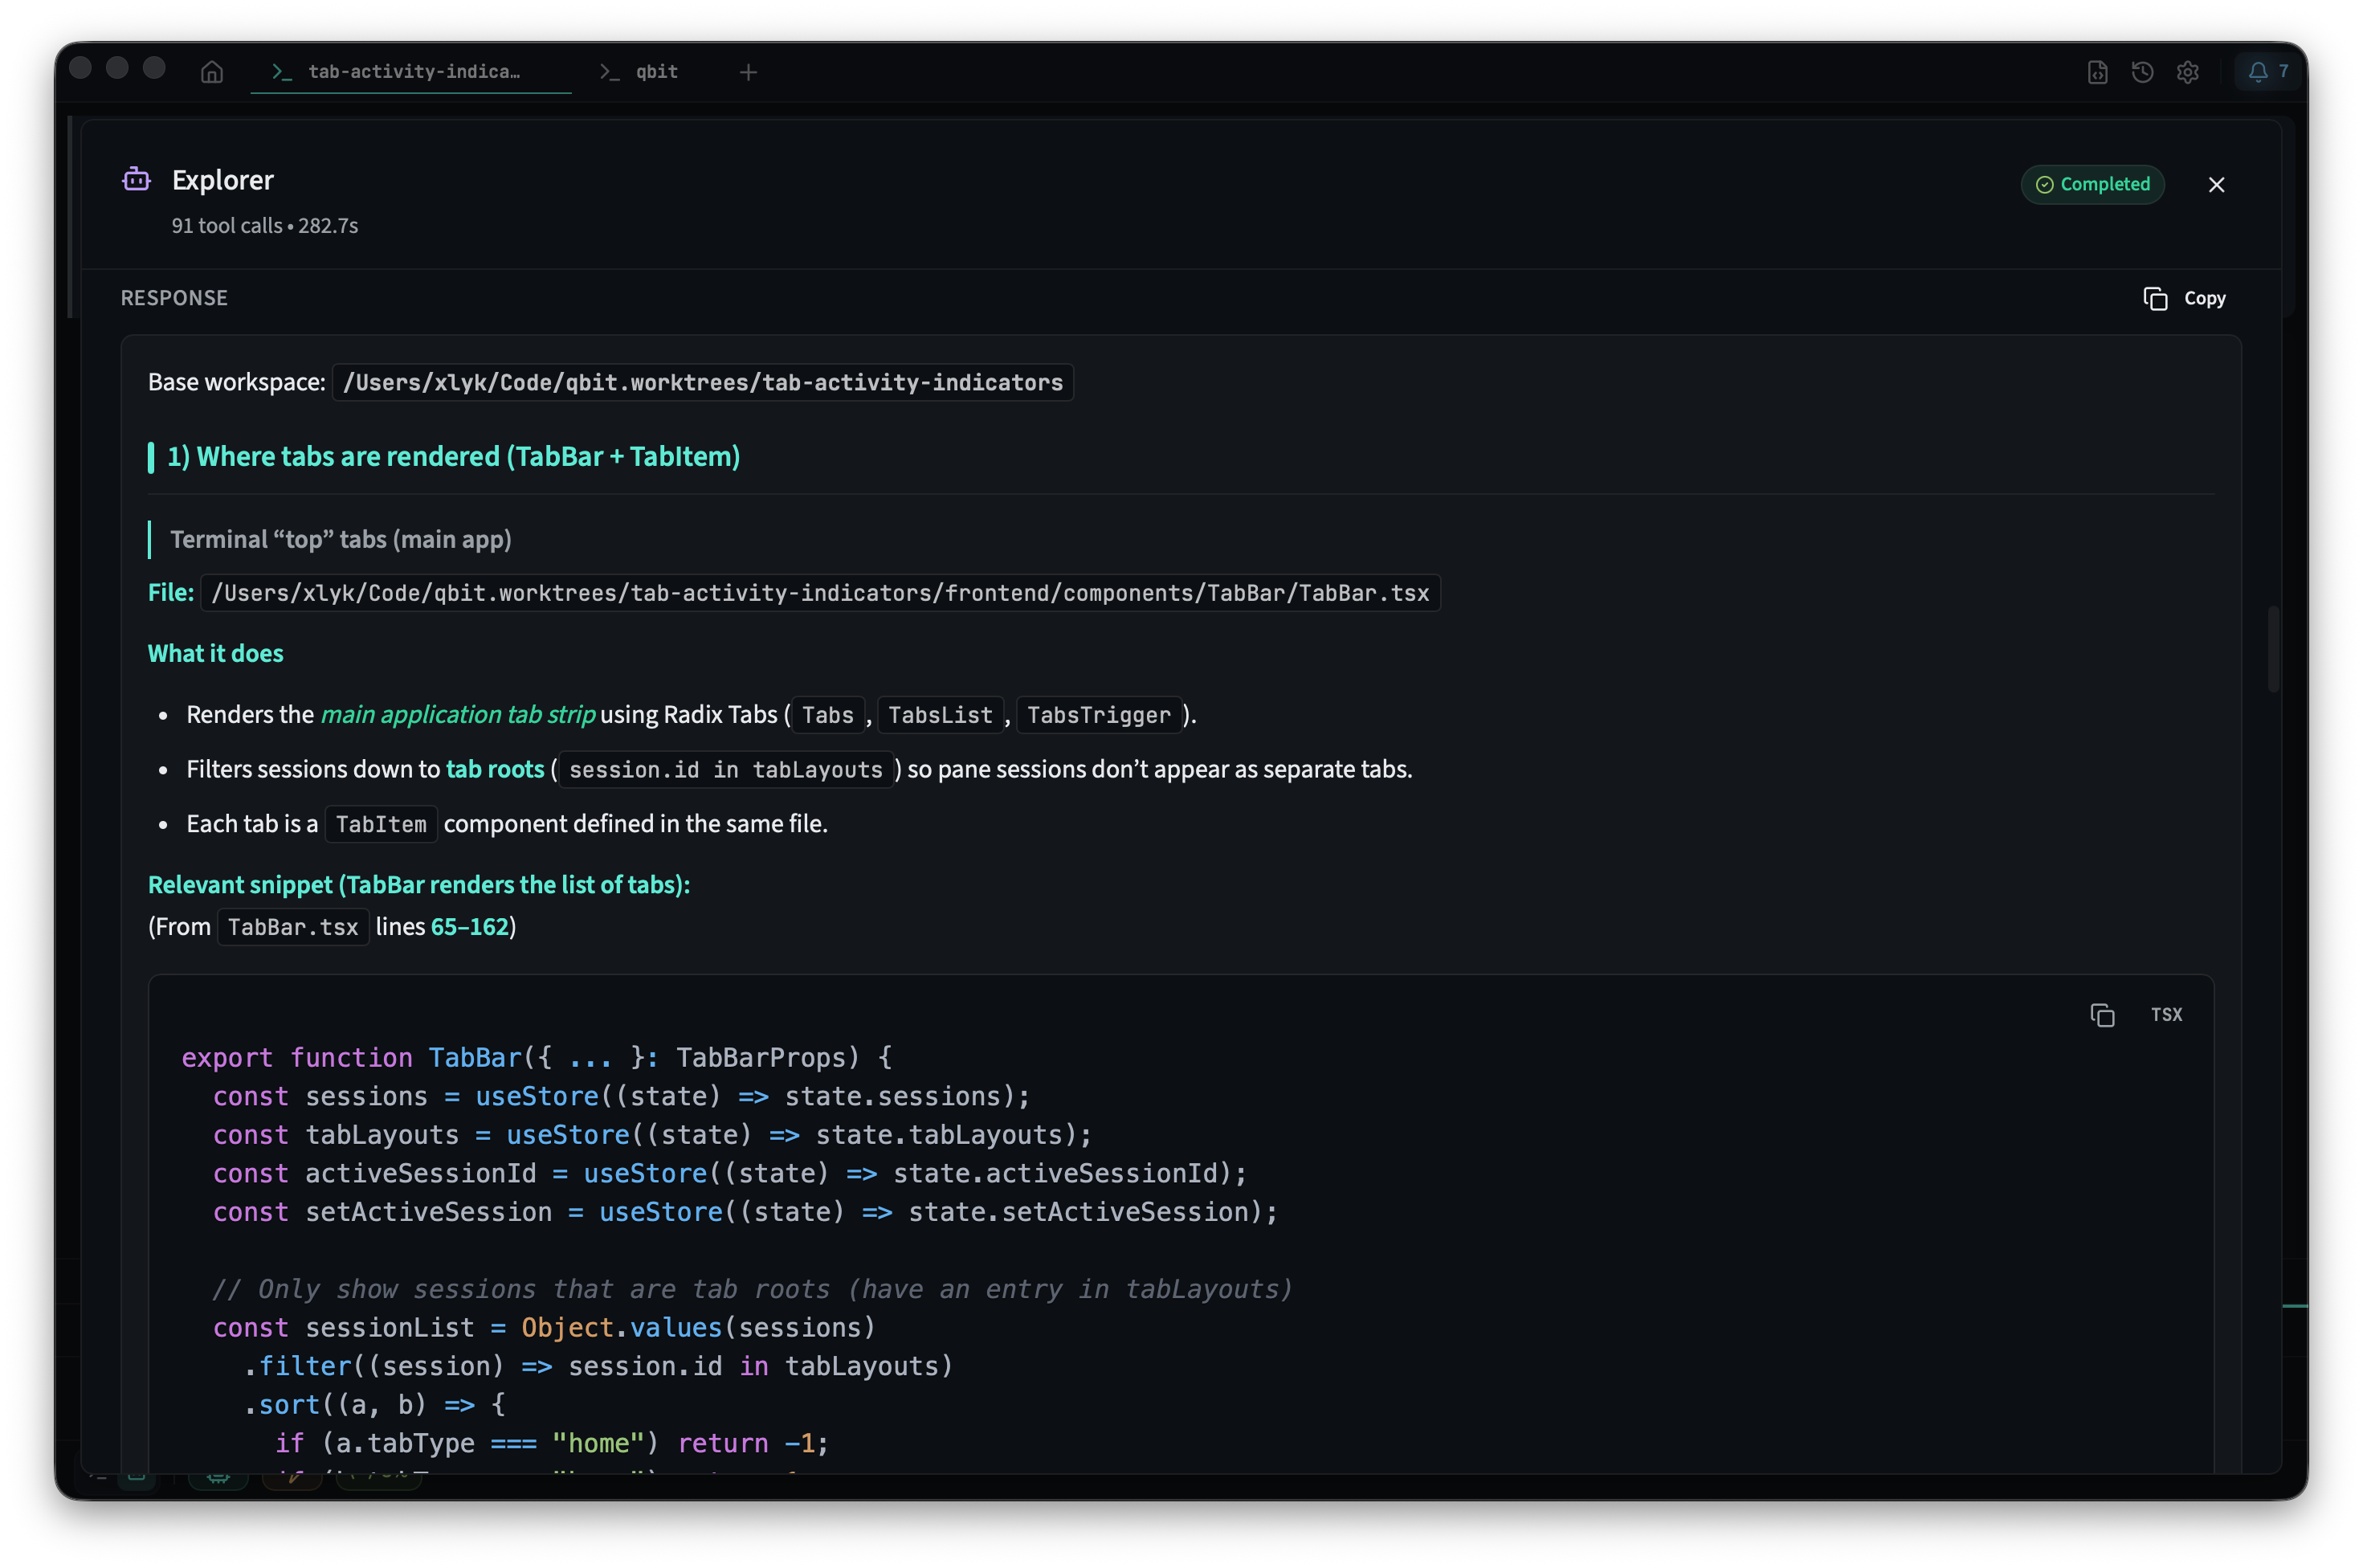The height and width of the screenshot is (1568, 2363).
Task: Click the Explorer robot agent icon
Action: click(x=137, y=180)
